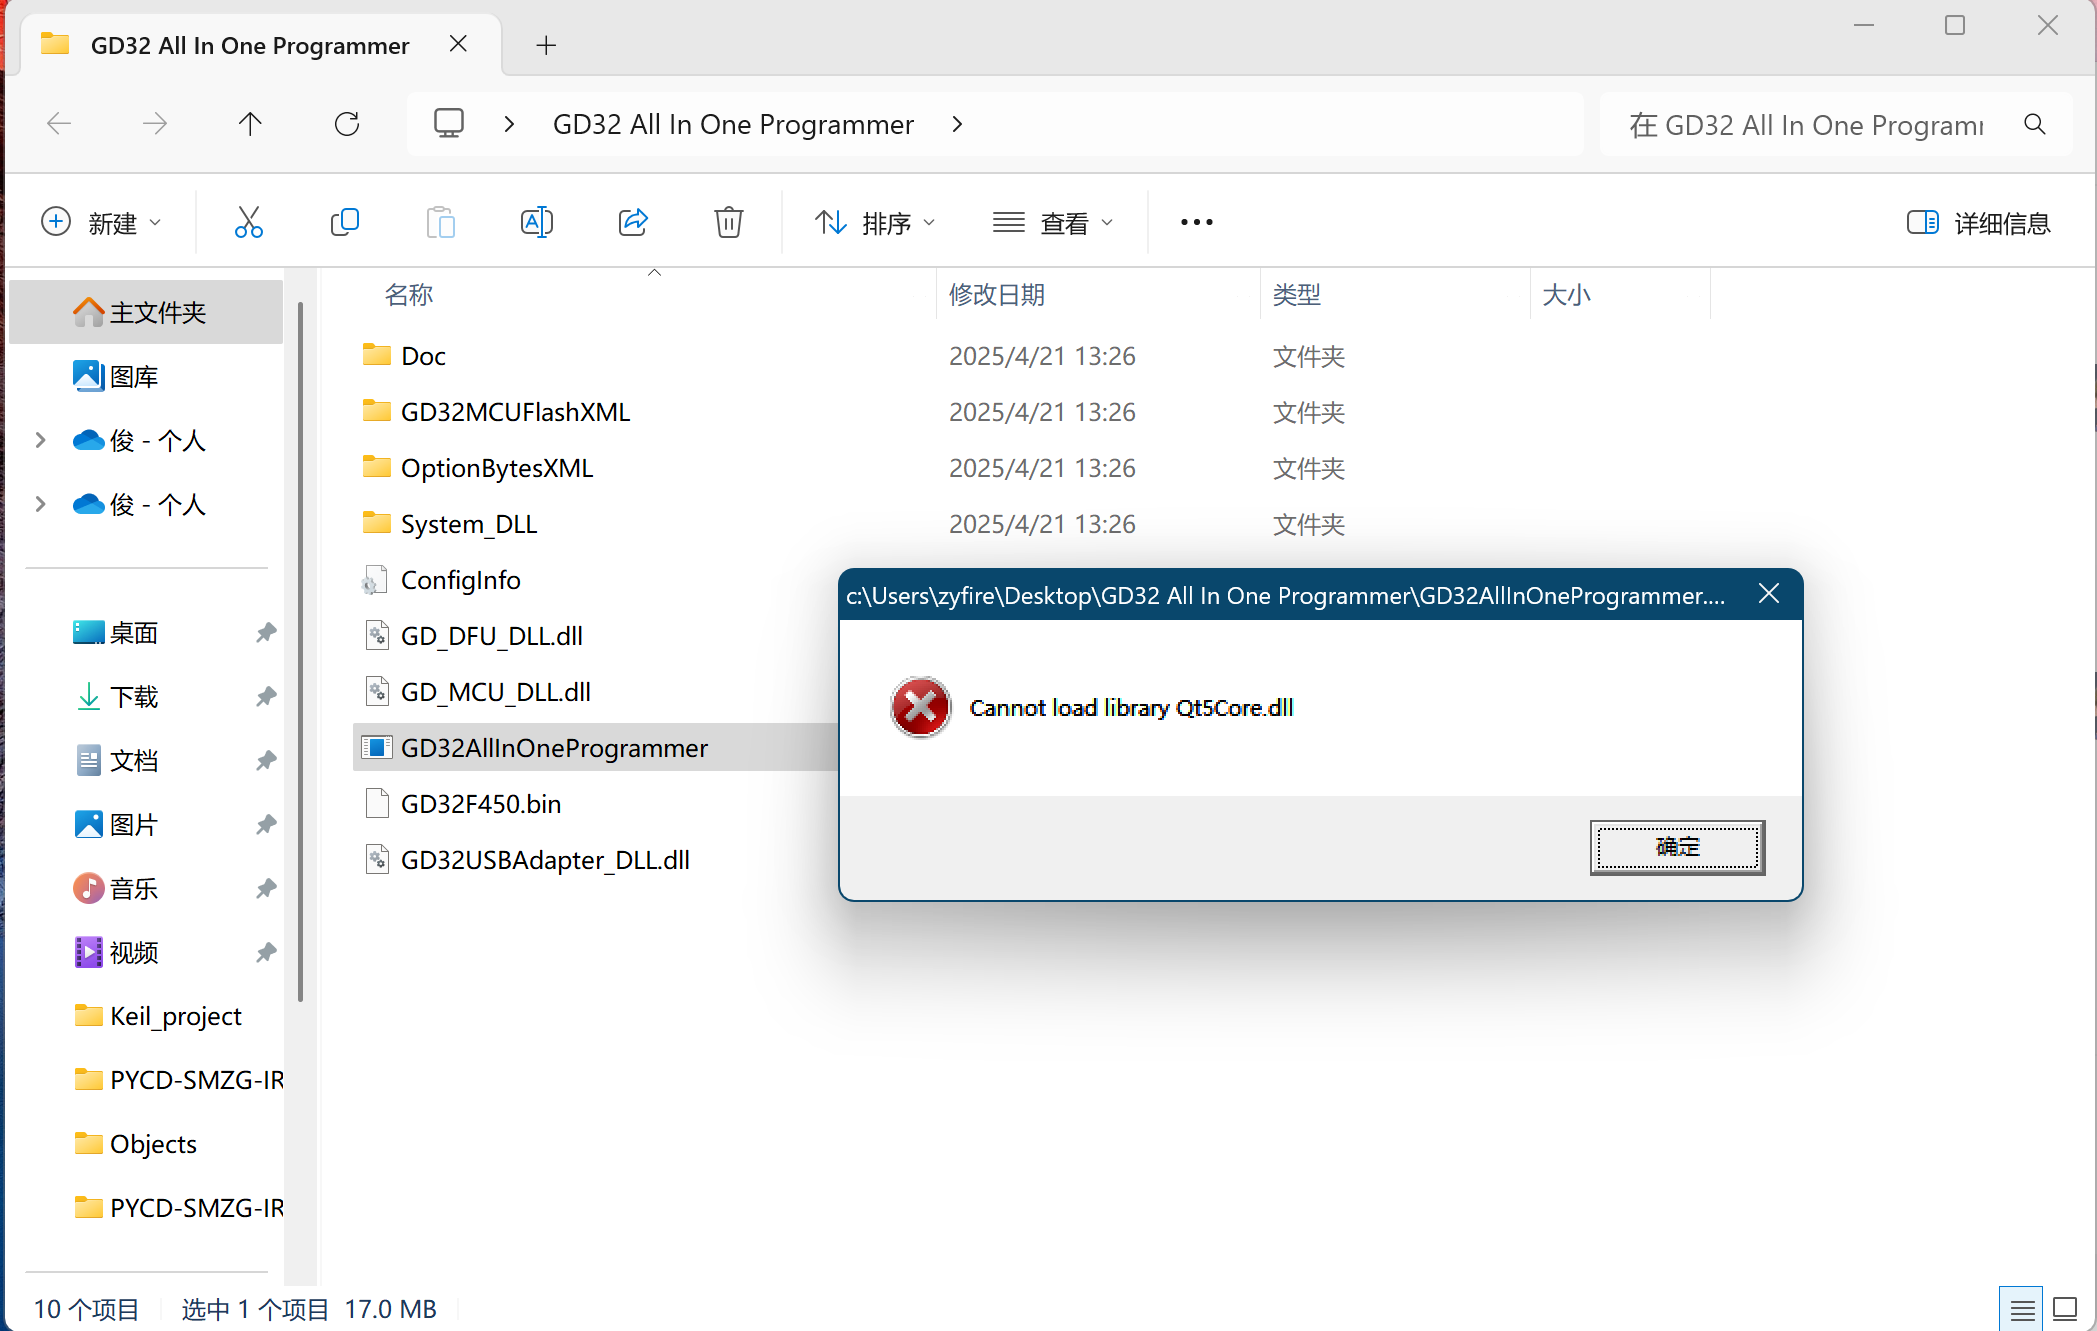
Task: Open the 查看 view dropdown
Action: pos(1053,223)
